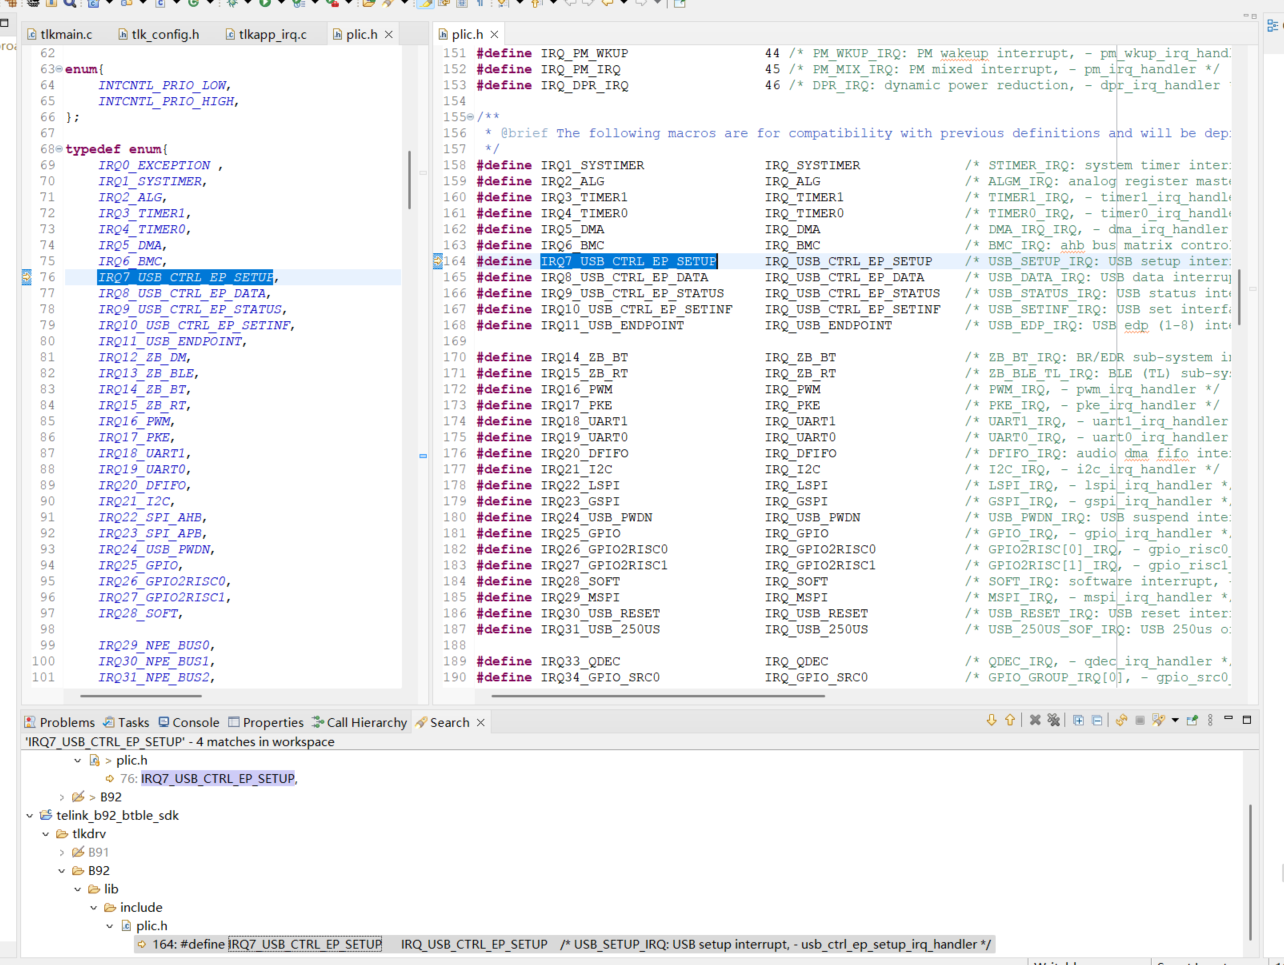The height and width of the screenshot is (965, 1284).
Task: Expand the B92 node below line 76 match
Action: [62, 797]
